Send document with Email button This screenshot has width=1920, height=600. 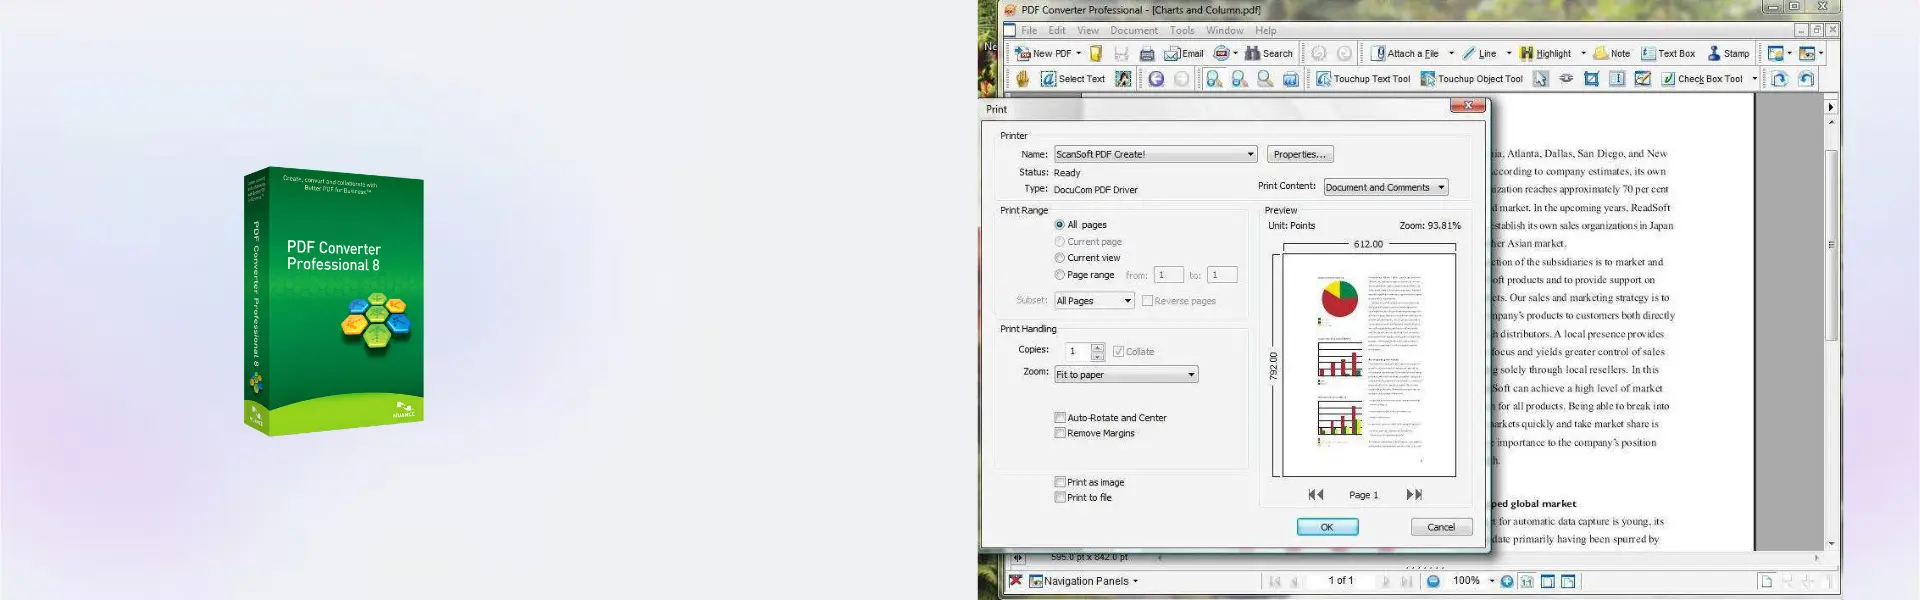(x=1184, y=54)
